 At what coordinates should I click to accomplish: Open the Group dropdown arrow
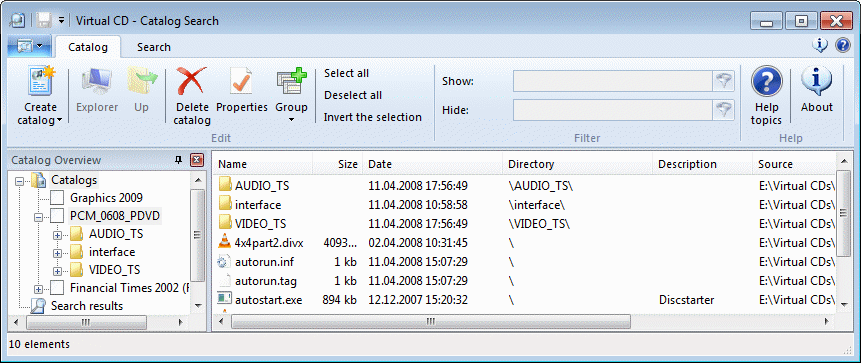pyautogui.click(x=291, y=119)
